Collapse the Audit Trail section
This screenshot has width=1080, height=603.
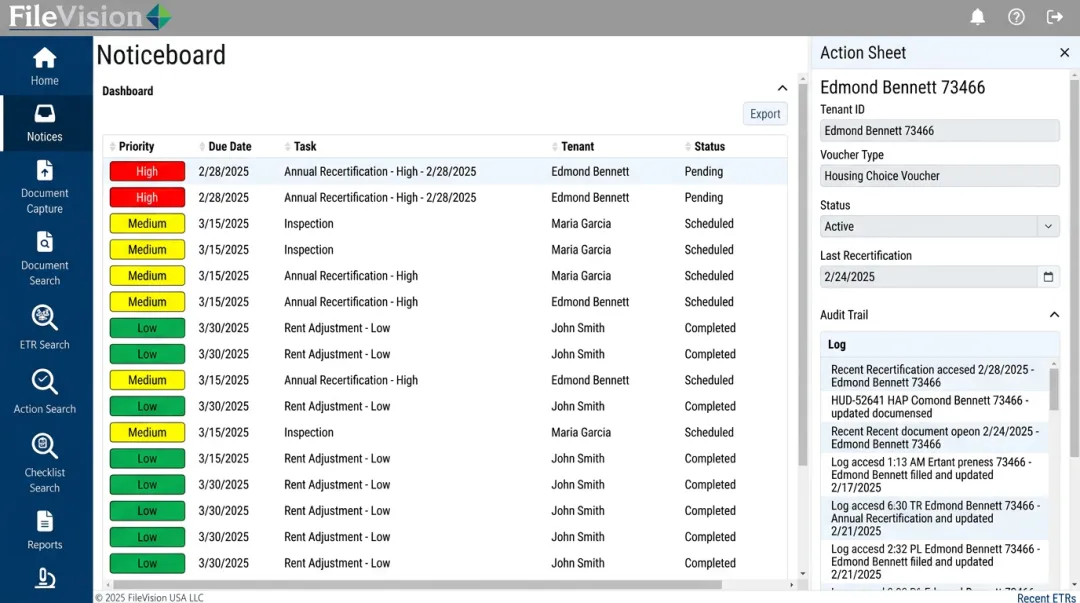coord(1054,315)
